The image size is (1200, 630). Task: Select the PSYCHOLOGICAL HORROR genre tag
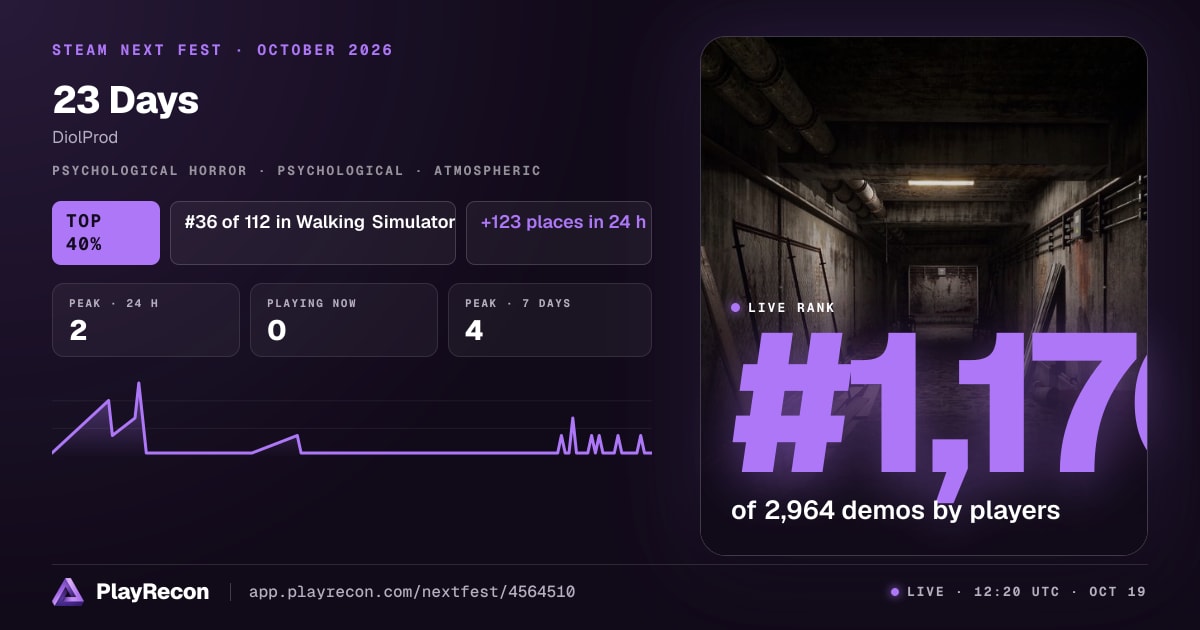pos(150,171)
